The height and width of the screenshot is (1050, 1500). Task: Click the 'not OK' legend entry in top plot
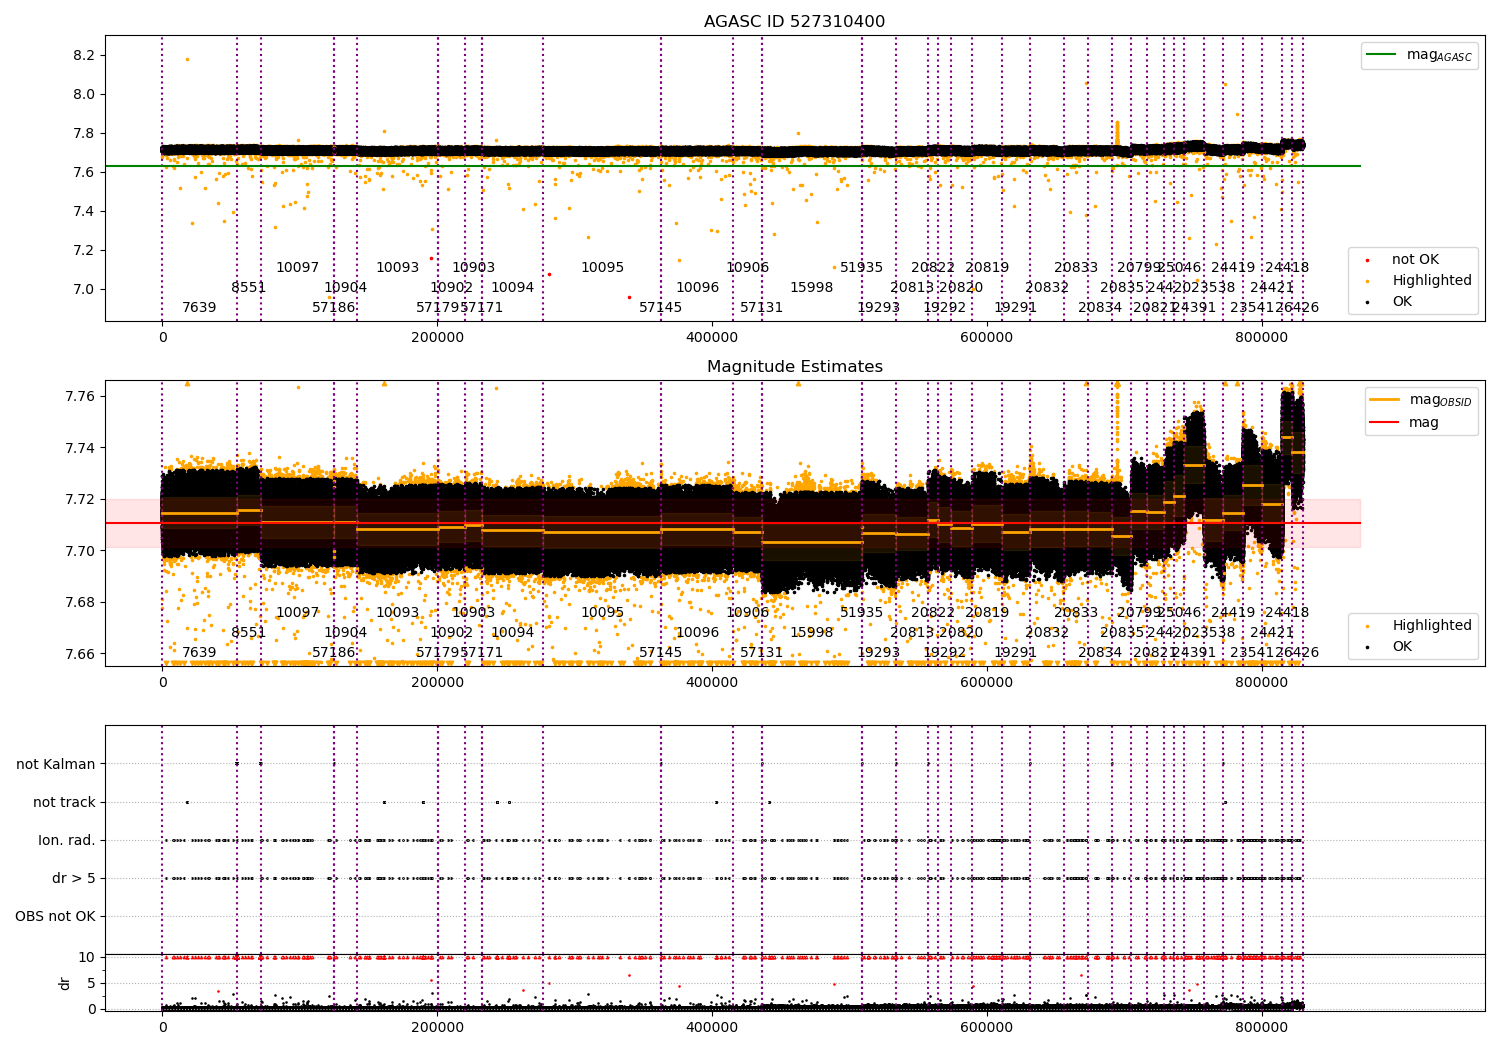coord(1403,259)
